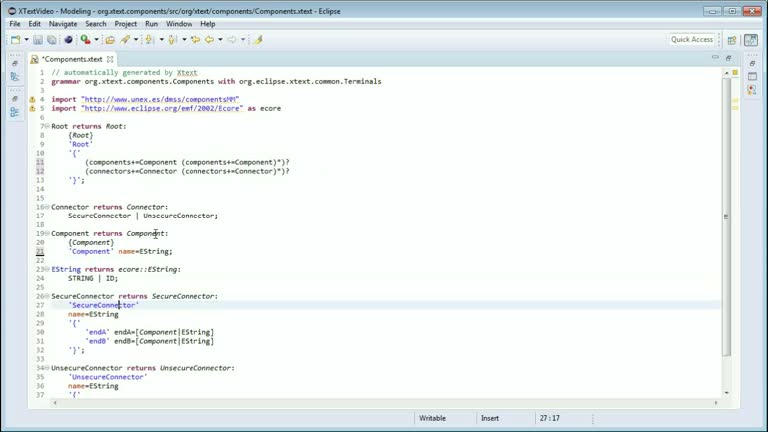Toggle the Pin Editor icon
The image size is (768, 432).
tap(259, 40)
